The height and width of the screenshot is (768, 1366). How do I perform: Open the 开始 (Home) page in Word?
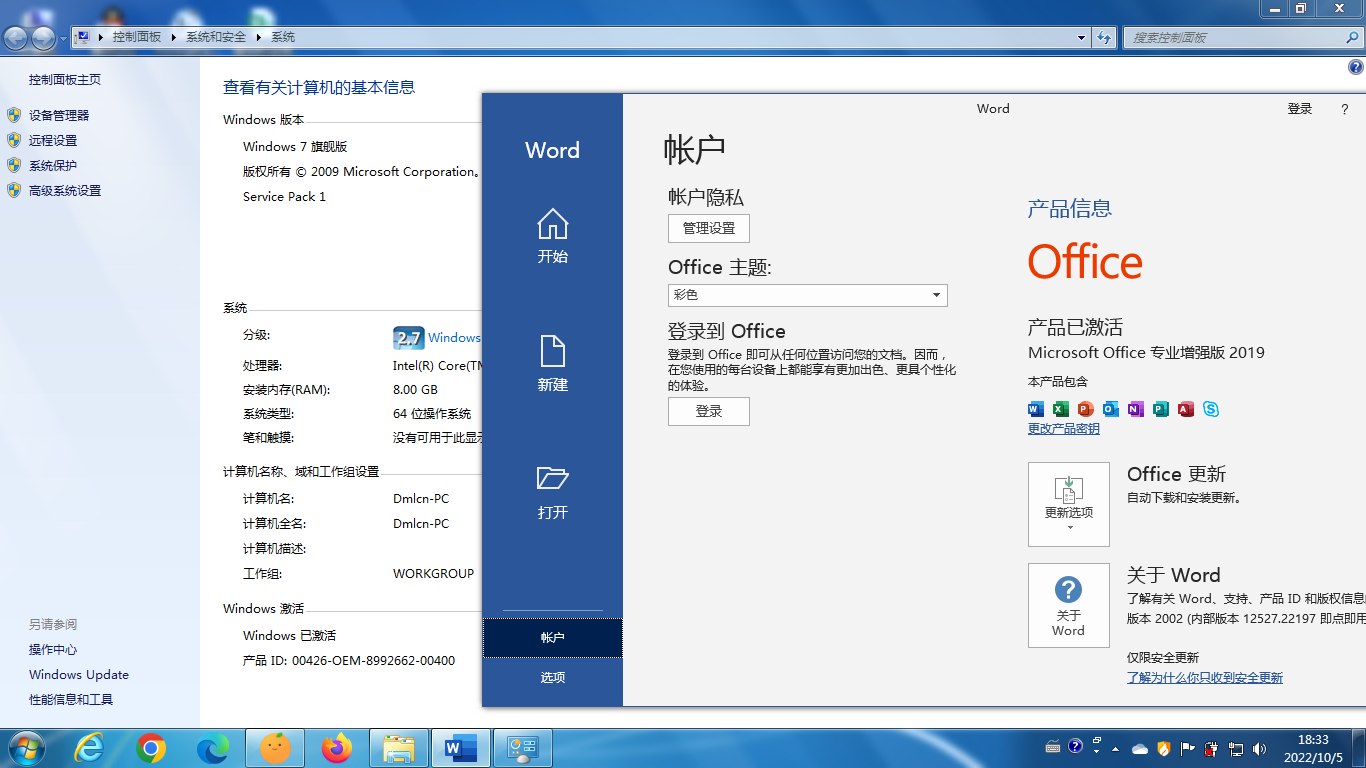[x=552, y=236]
